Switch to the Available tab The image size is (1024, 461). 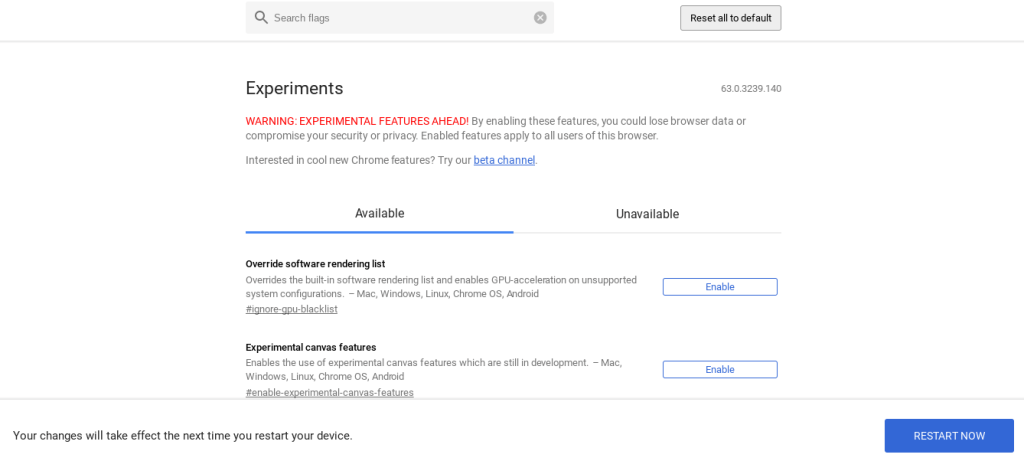click(379, 213)
